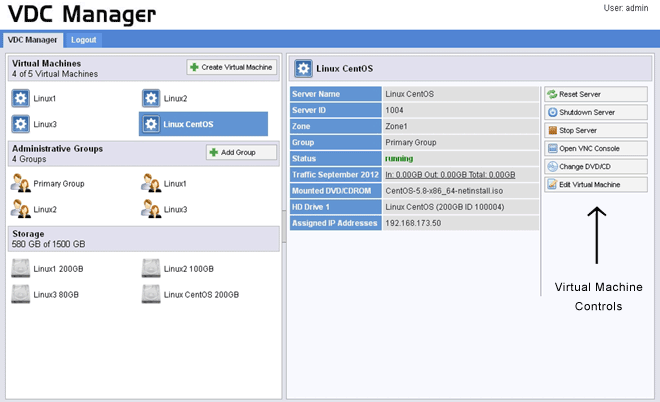660x402 pixels.
Task: Click the Linux1 virtual machine gear icon
Action: point(21,98)
